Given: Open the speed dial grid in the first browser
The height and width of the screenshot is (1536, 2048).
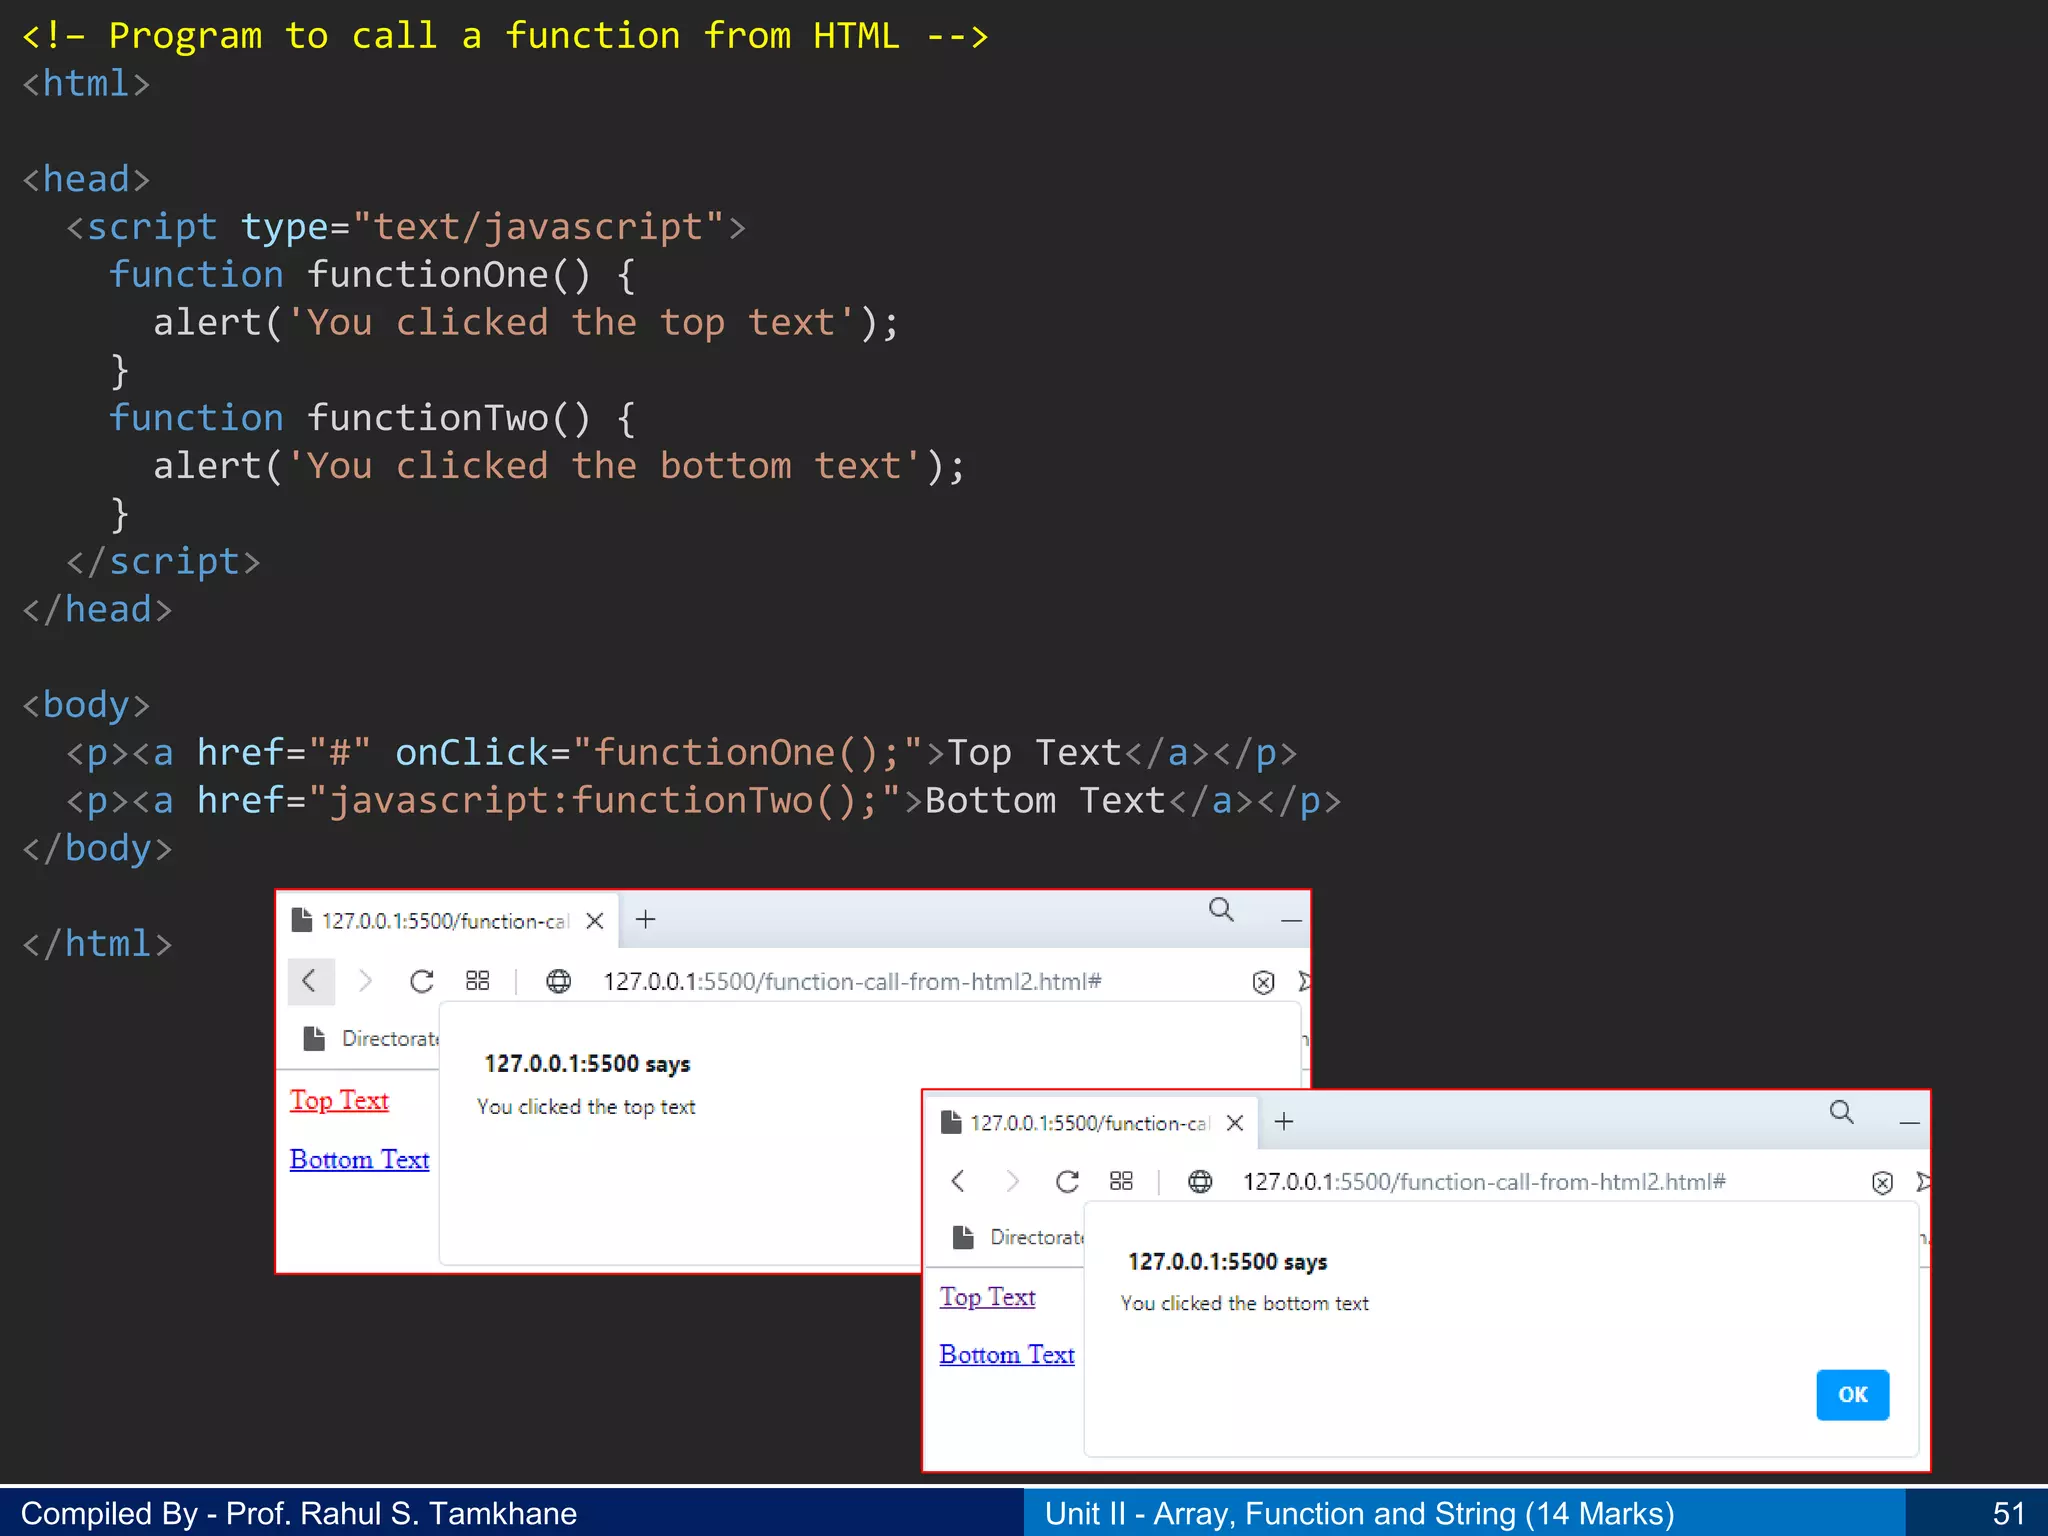Looking at the screenshot, I should coord(478,981).
